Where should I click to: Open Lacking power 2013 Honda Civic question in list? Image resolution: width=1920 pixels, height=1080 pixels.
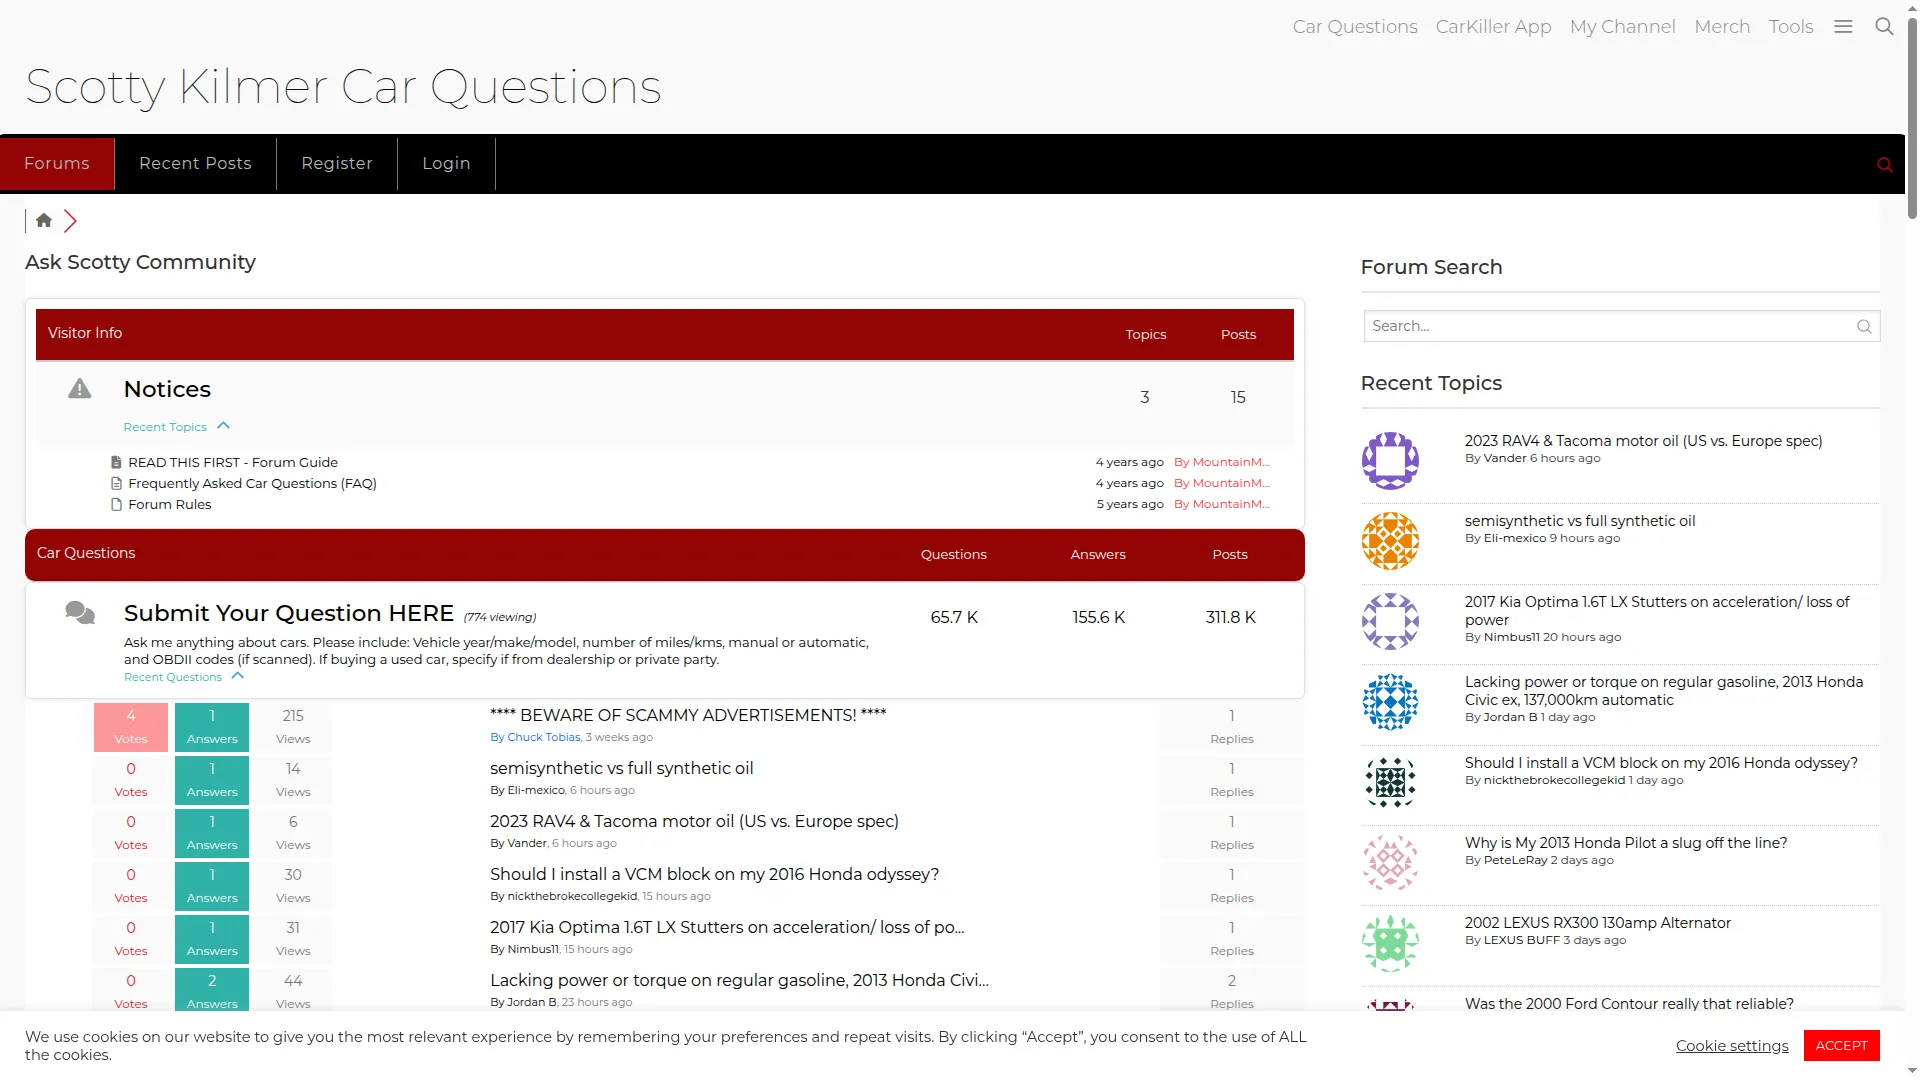739,980
